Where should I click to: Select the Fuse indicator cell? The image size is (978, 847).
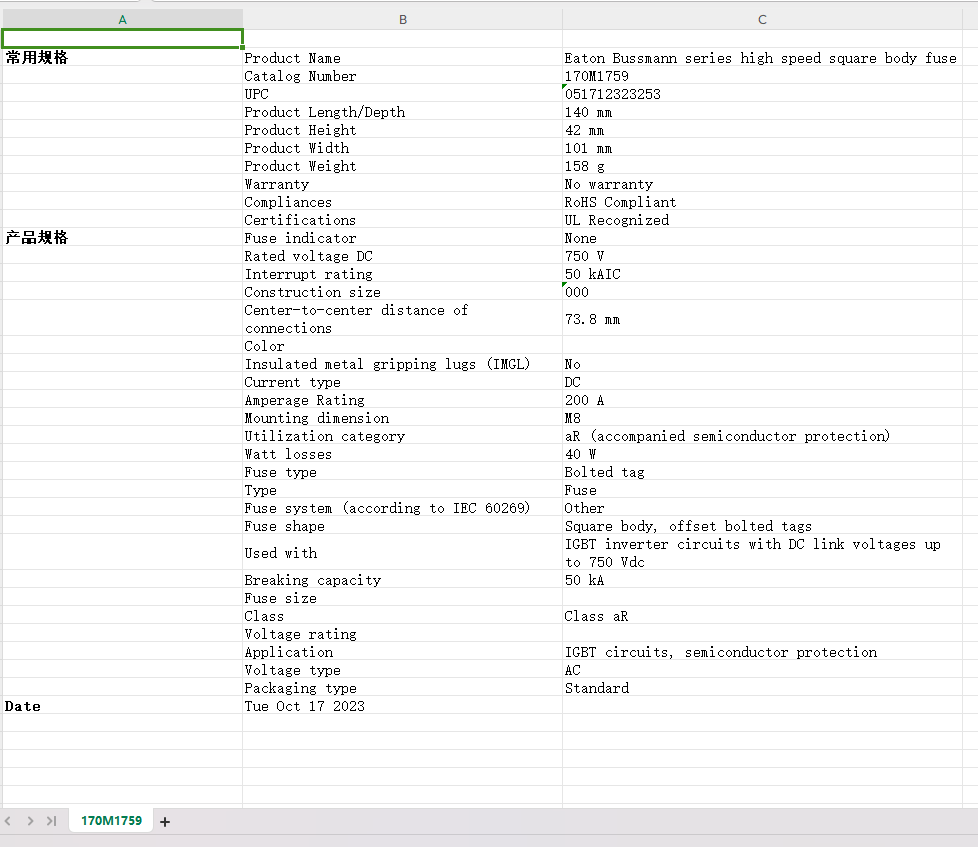point(402,238)
